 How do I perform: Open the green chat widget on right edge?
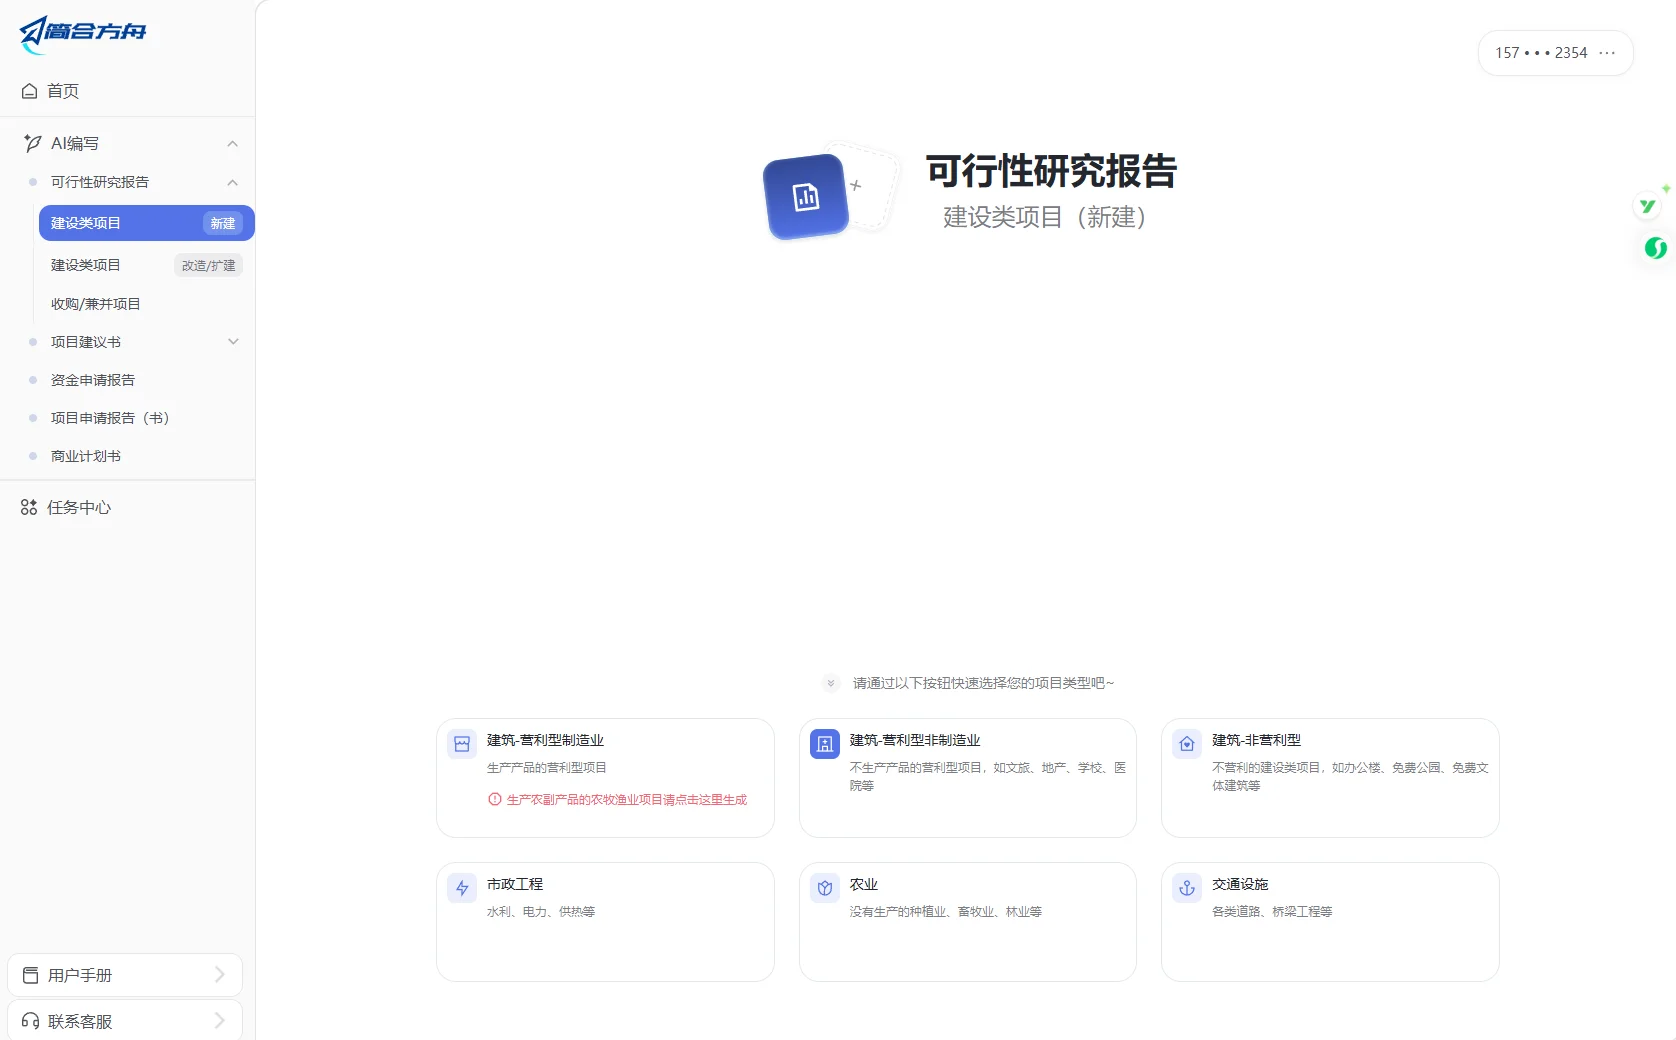click(1655, 249)
